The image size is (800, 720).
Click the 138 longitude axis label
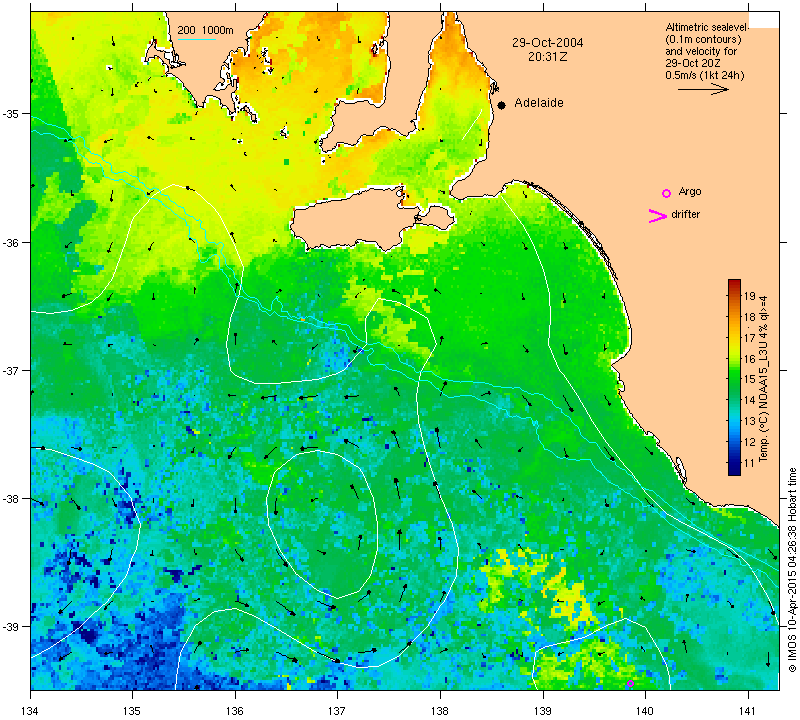click(x=440, y=710)
